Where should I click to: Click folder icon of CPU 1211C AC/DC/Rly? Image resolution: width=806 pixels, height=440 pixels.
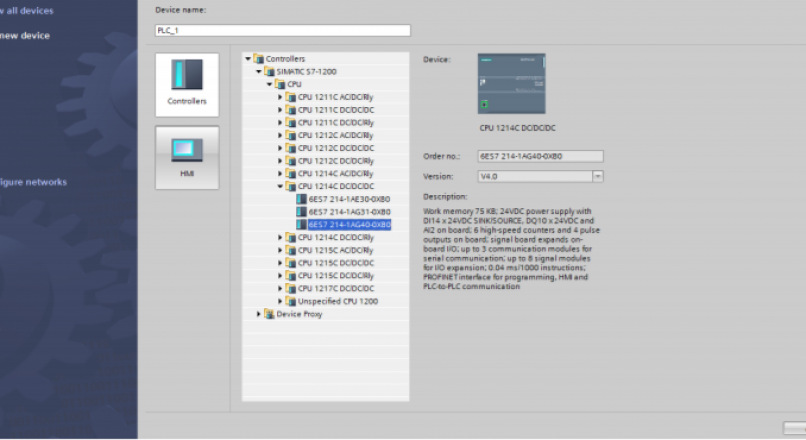click(x=291, y=97)
